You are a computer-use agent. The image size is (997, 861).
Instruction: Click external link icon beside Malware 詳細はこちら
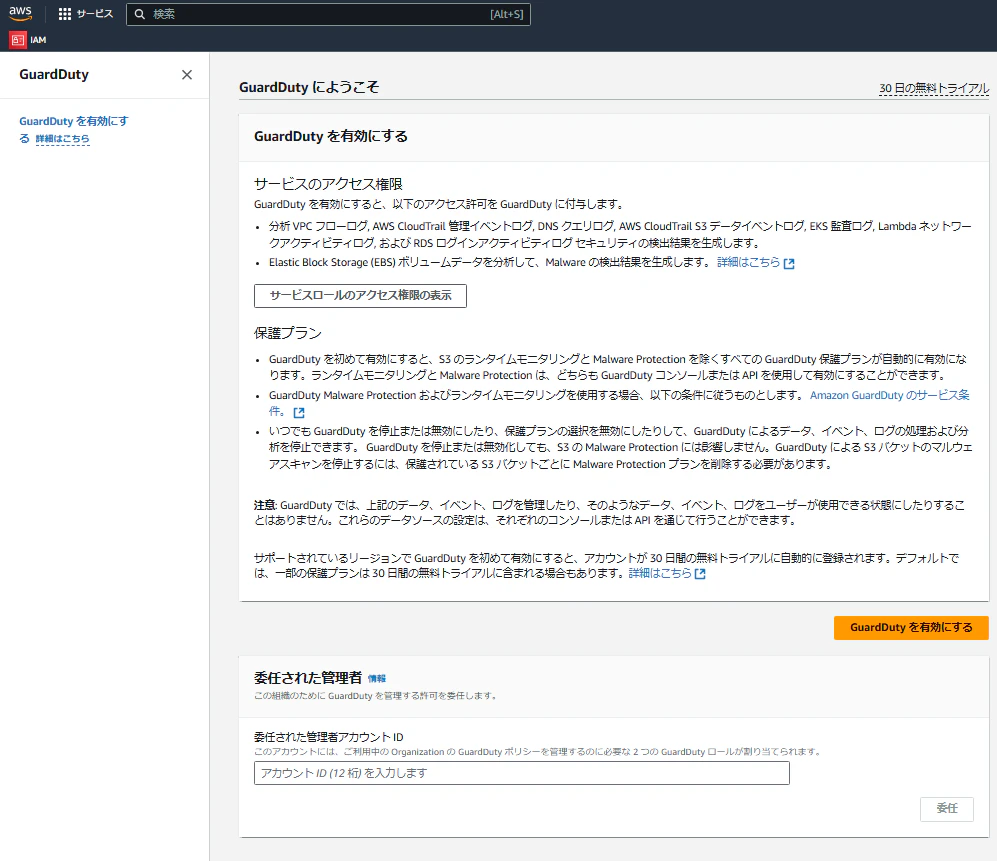tap(789, 263)
